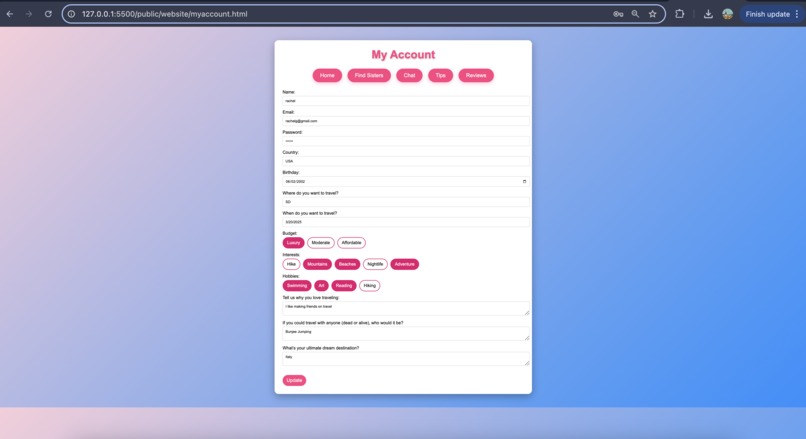Toggle the Reading hobby

[x=344, y=286]
